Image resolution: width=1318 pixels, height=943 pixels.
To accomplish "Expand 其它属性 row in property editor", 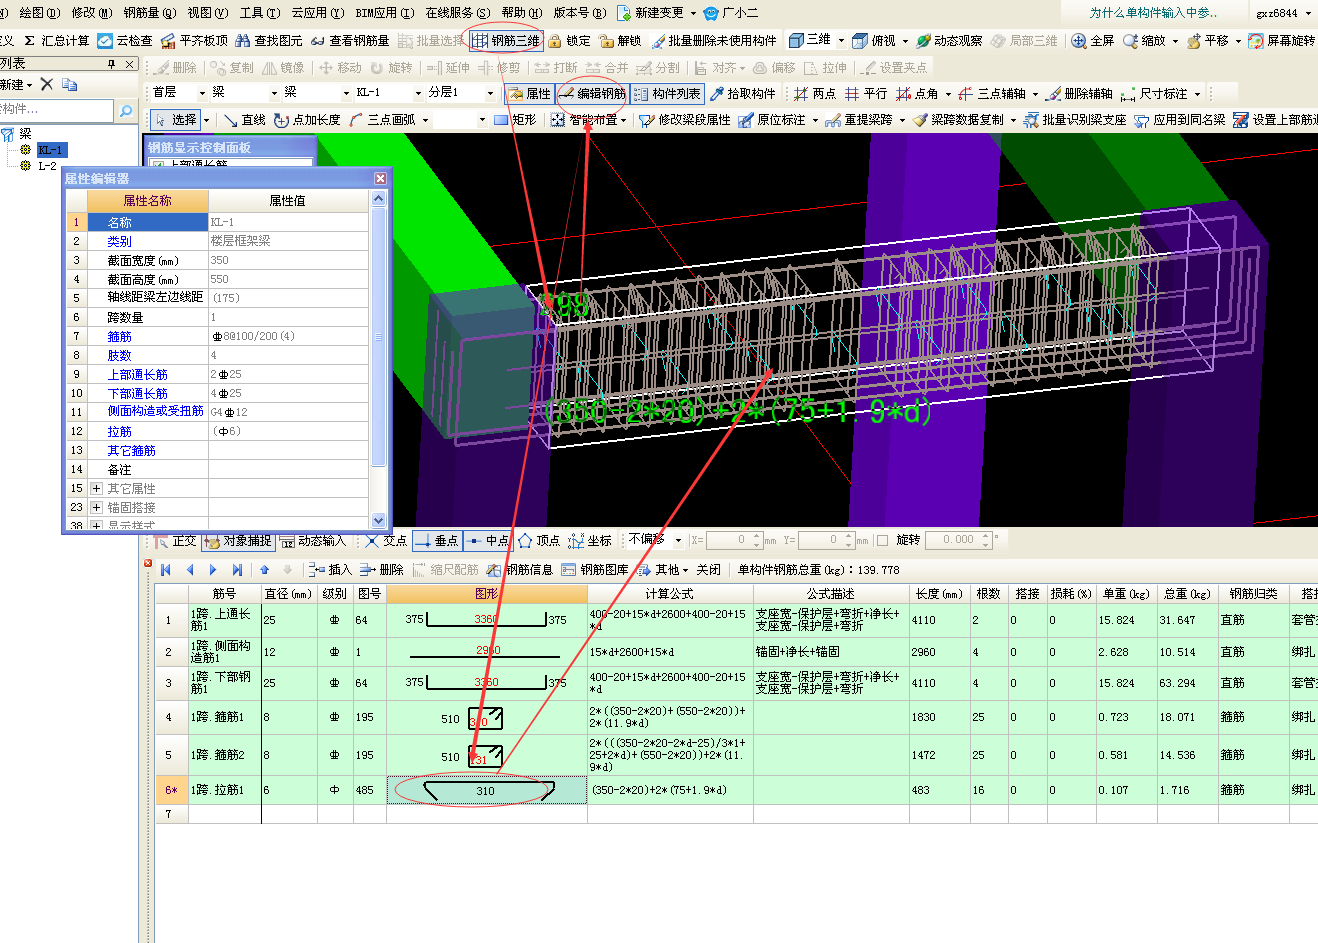I will [x=97, y=489].
